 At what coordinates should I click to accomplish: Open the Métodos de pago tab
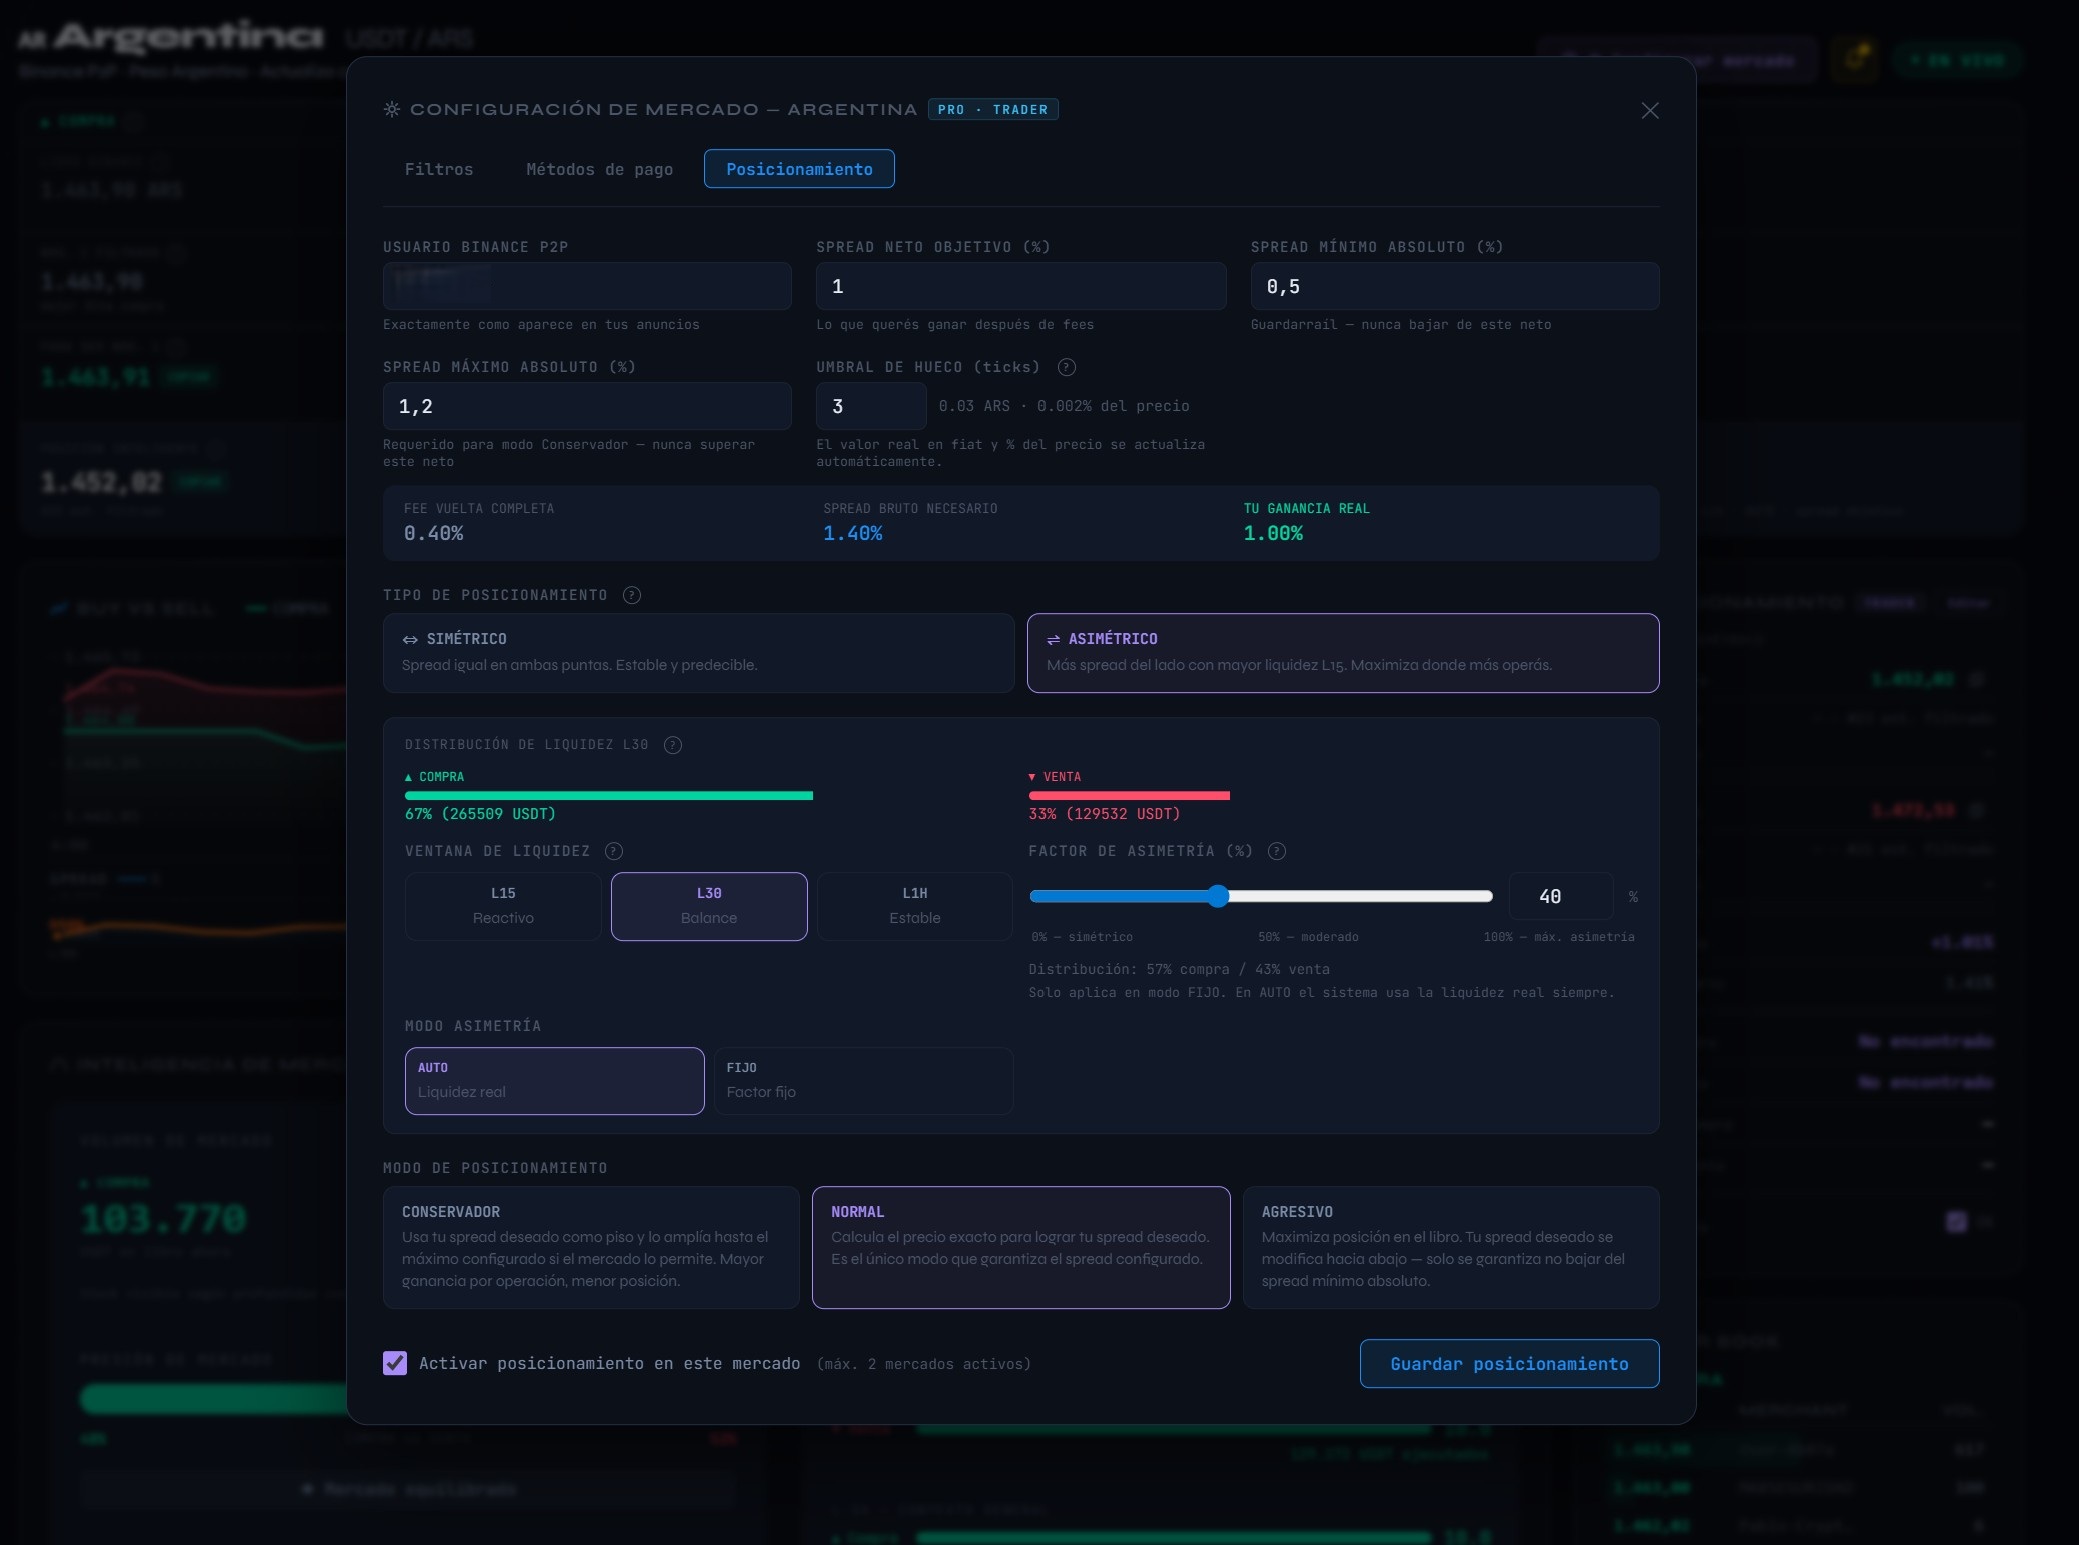(x=599, y=169)
